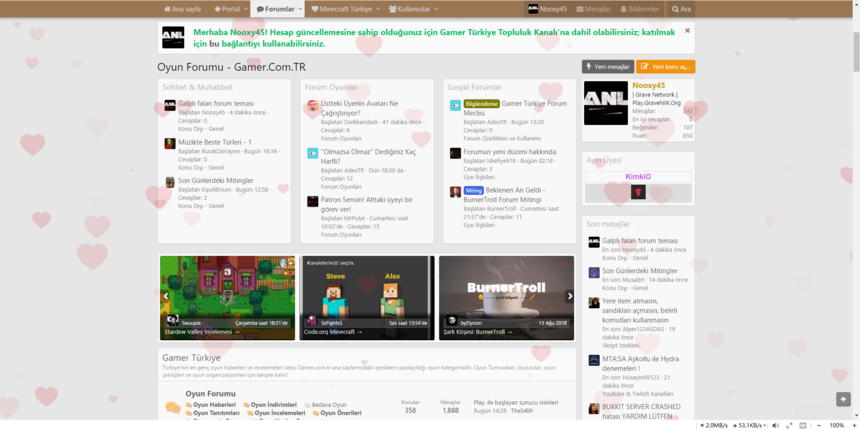Click avatar beside Son Günlerdeki Mitingler in Sohbet
The width and height of the screenshot is (860, 431).
[170, 182]
